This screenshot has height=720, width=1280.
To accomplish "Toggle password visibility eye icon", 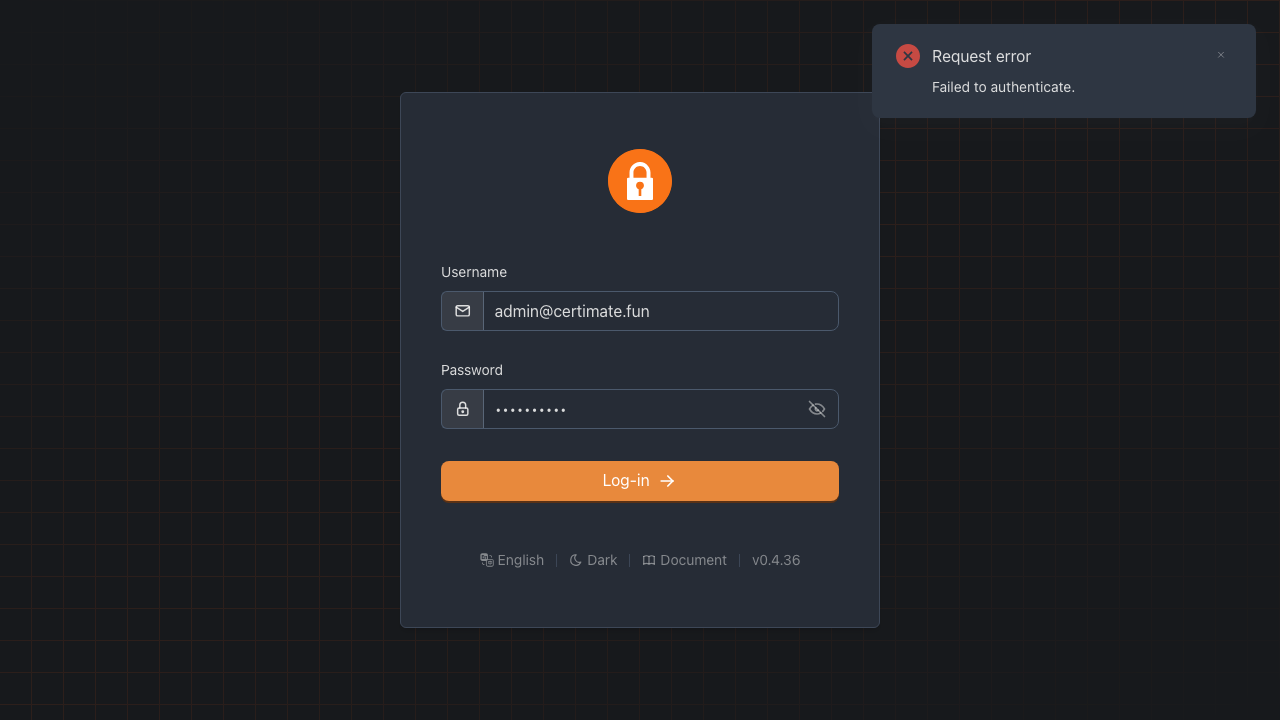I will pyautogui.click(x=817, y=409).
